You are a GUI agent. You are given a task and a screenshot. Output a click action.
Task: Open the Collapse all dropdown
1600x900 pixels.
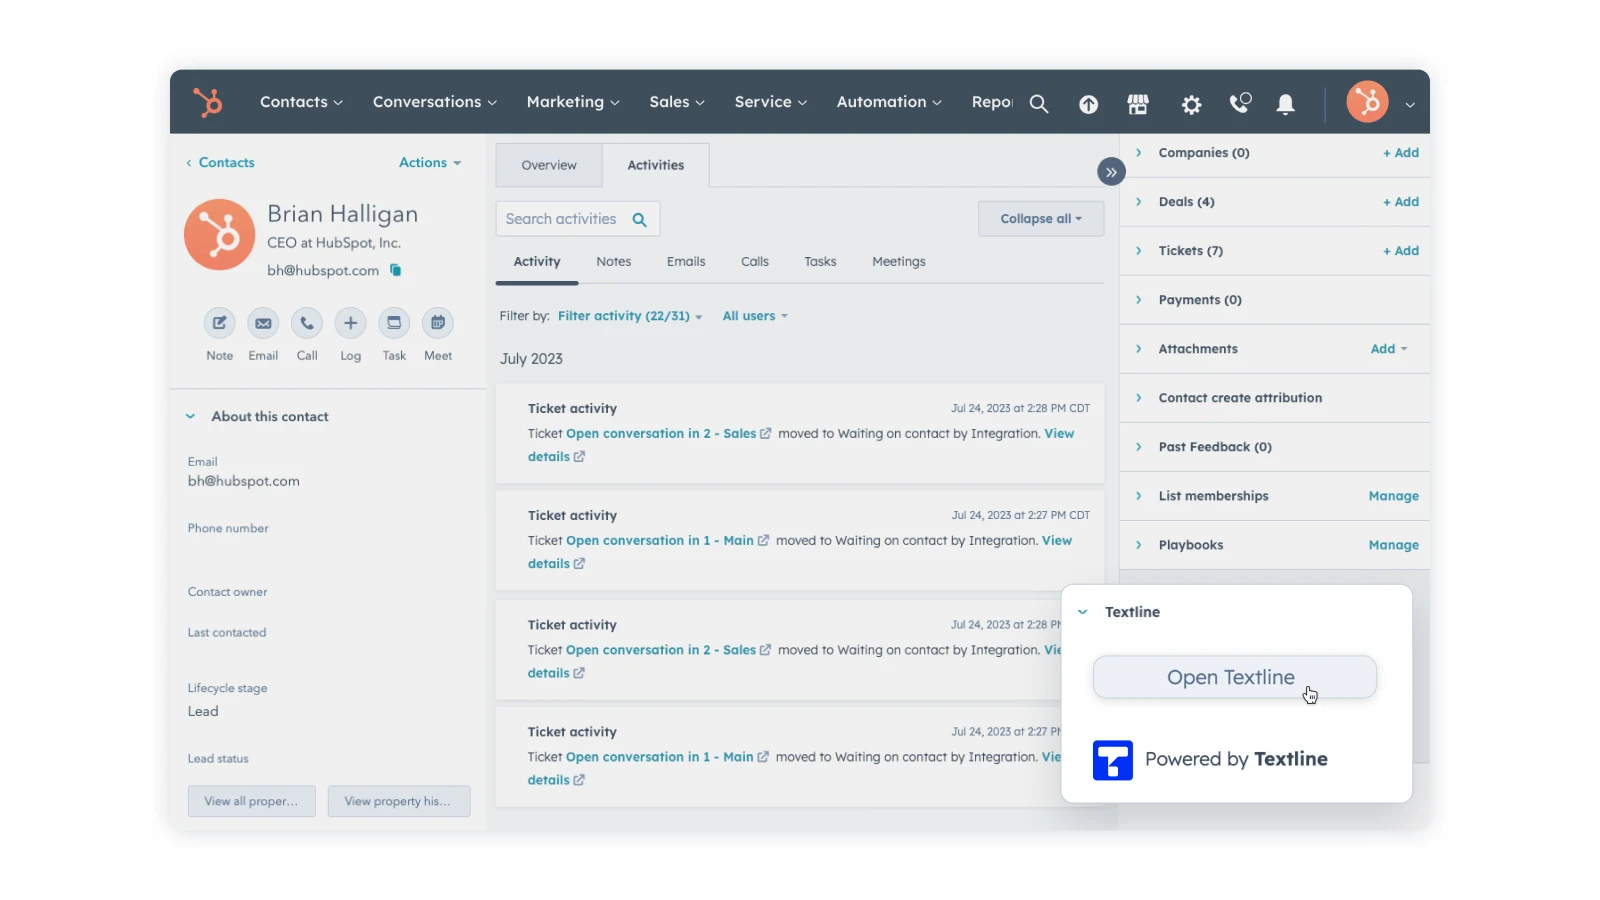[x=1041, y=219]
